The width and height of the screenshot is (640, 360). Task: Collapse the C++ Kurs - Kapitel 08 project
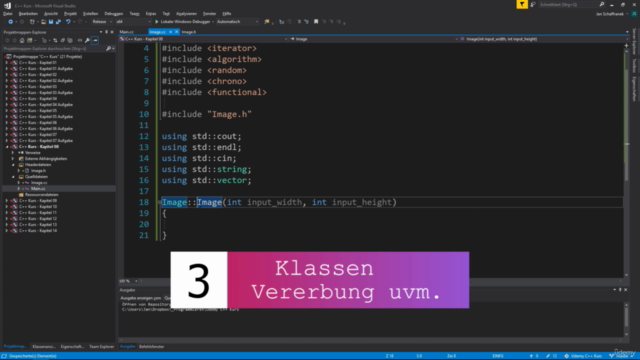(7, 147)
